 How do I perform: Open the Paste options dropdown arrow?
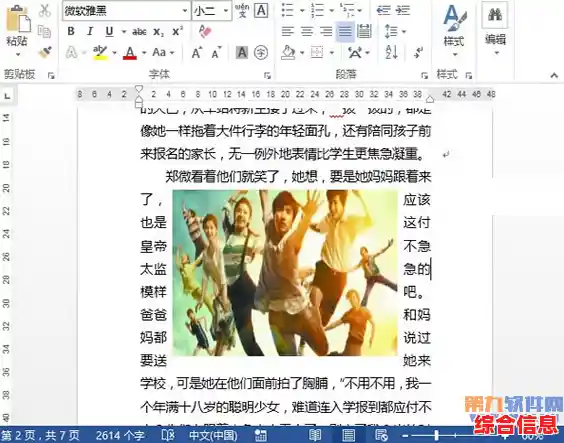[17, 55]
